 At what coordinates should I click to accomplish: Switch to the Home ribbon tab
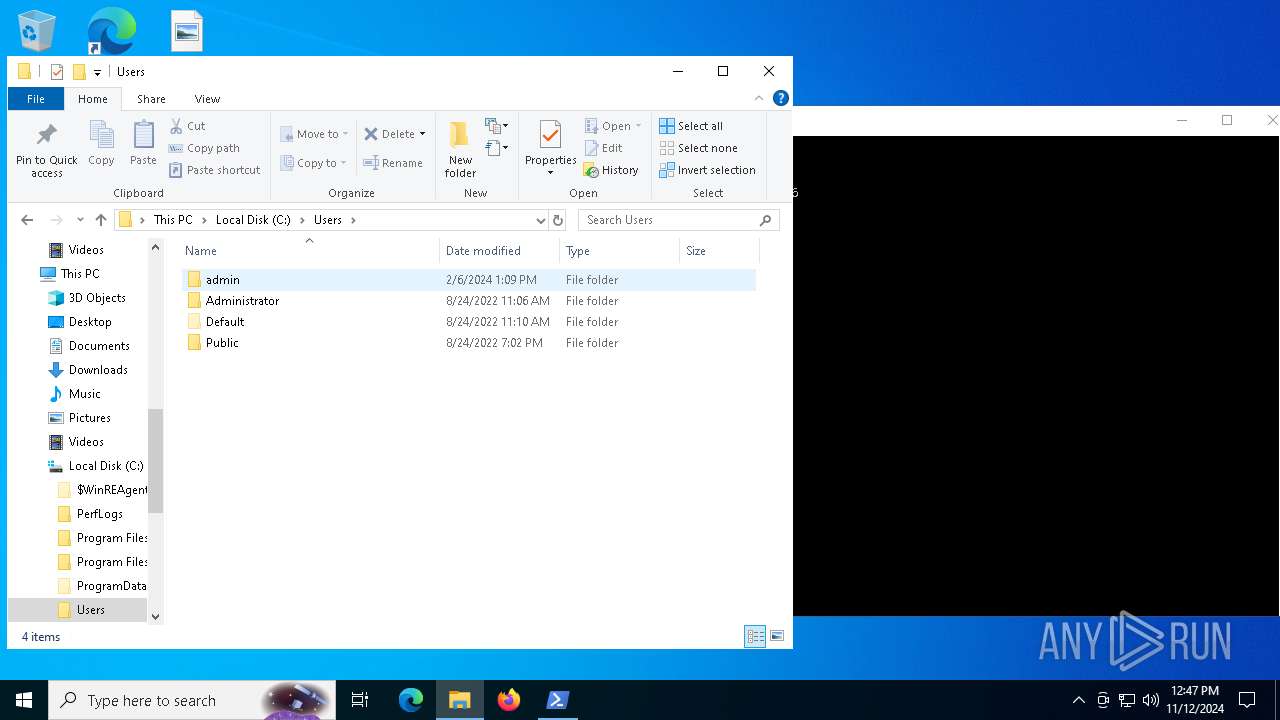coord(93,99)
